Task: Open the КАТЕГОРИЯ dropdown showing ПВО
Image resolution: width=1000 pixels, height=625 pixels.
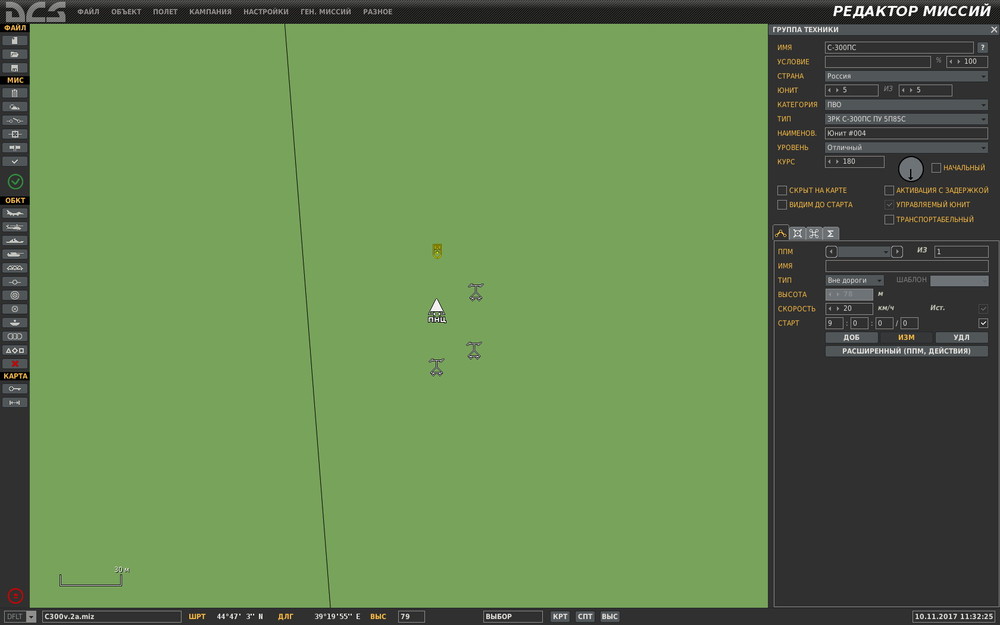Action: (906, 105)
